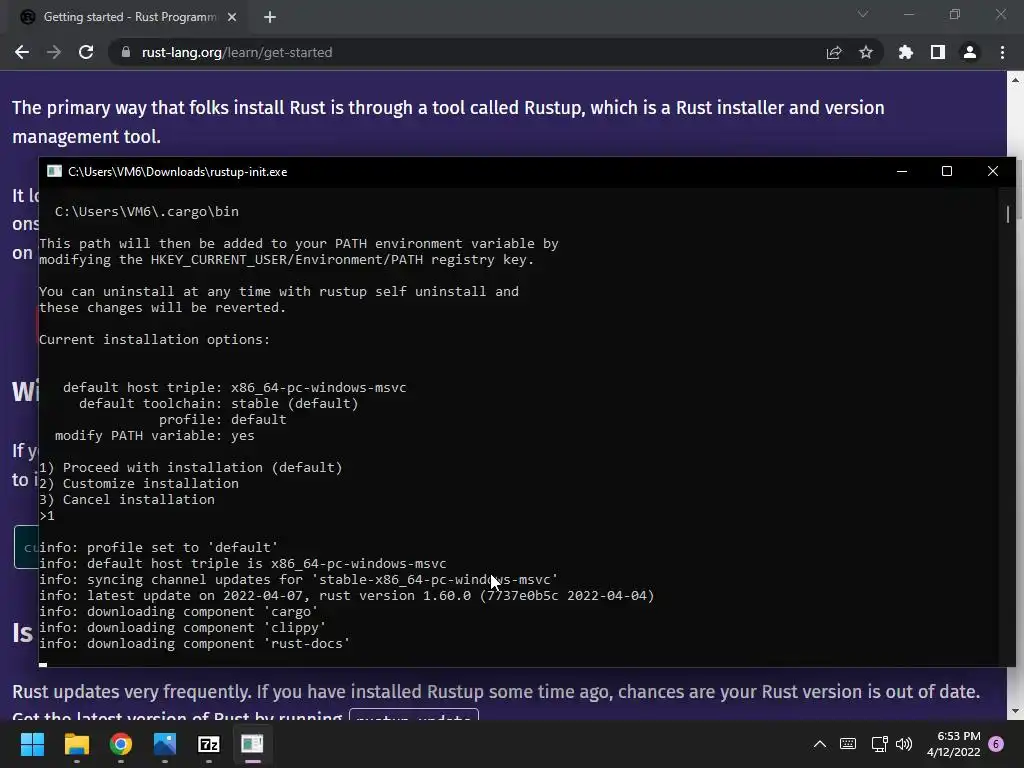Click the line '1) Proceed with installation (default)'
Screen dimensions: 1024x768
[x=191, y=468]
